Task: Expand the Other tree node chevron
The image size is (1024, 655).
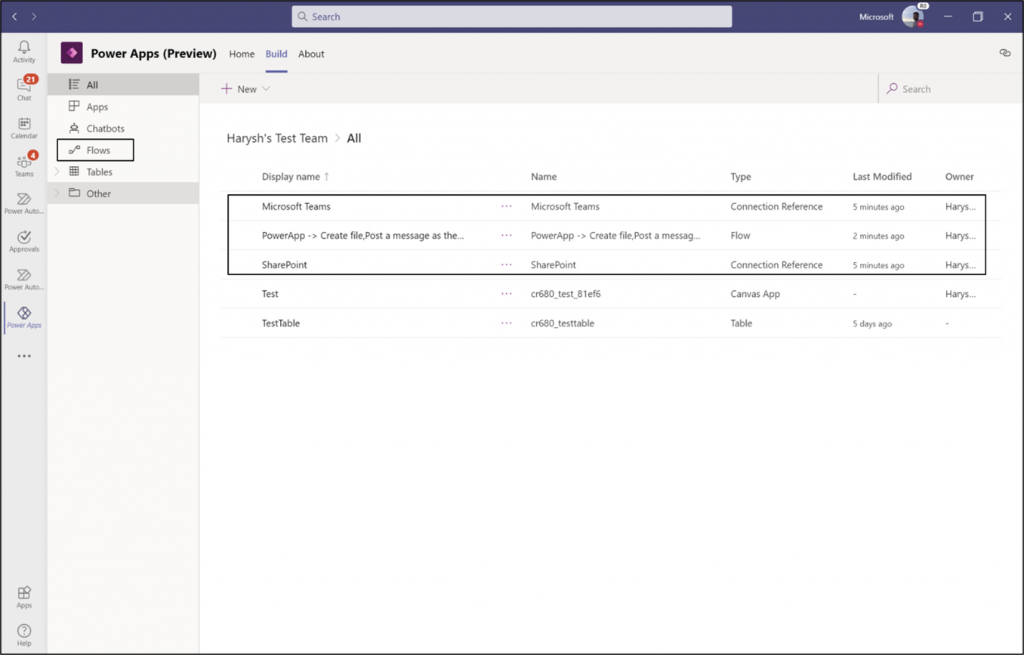Action: click(x=57, y=193)
